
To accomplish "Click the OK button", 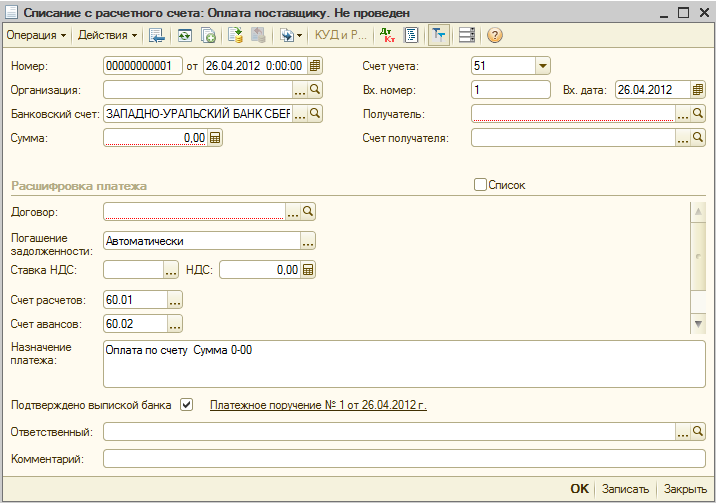I will point(579,489).
